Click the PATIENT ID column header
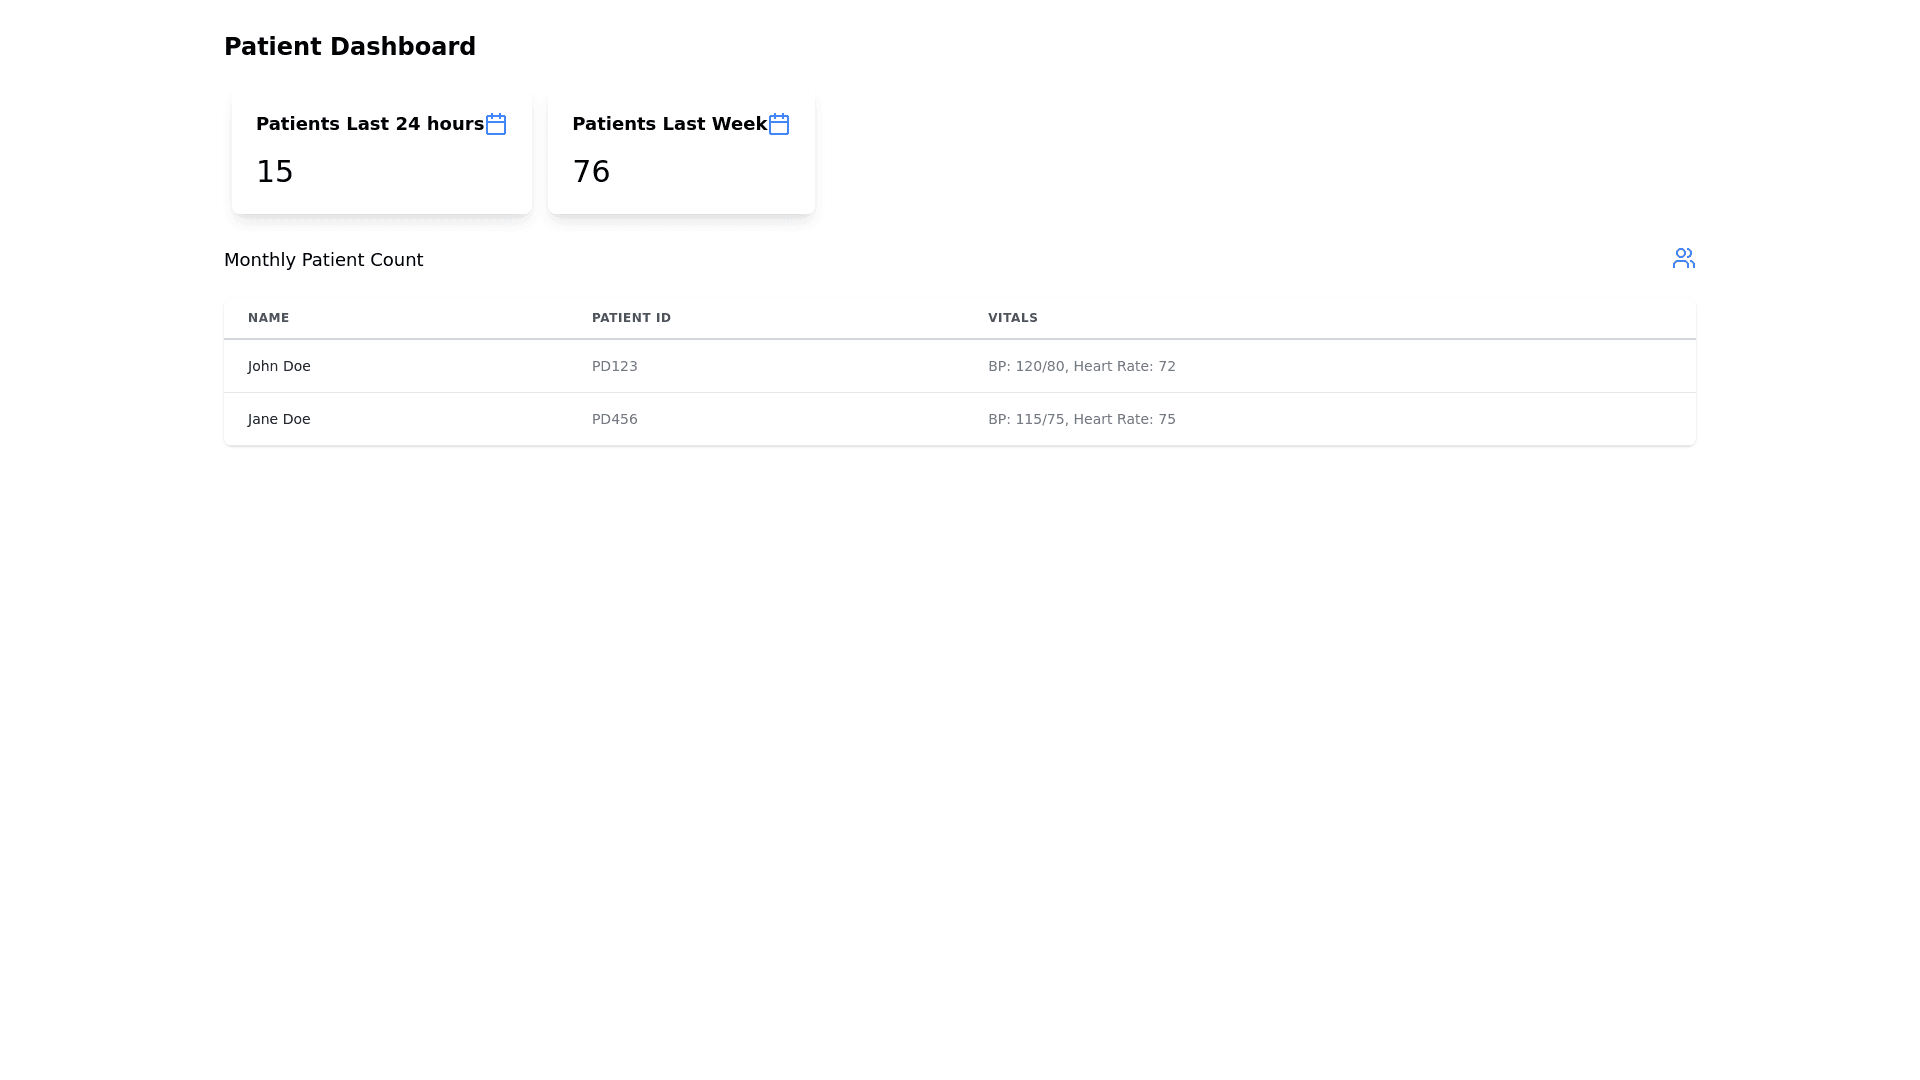Viewport: 1920px width, 1080px height. pyautogui.click(x=631, y=318)
